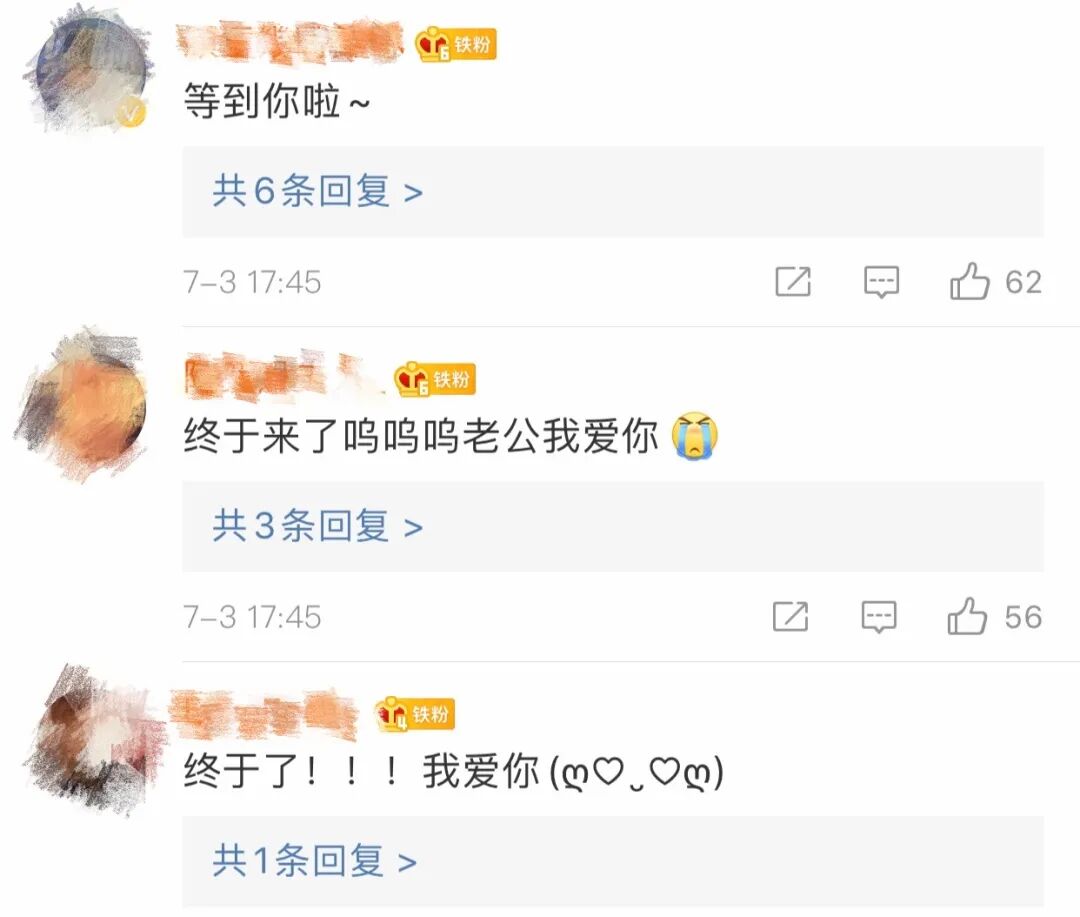Repost the second comment using share icon
This screenshot has width=1080, height=917.
click(791, 617)
